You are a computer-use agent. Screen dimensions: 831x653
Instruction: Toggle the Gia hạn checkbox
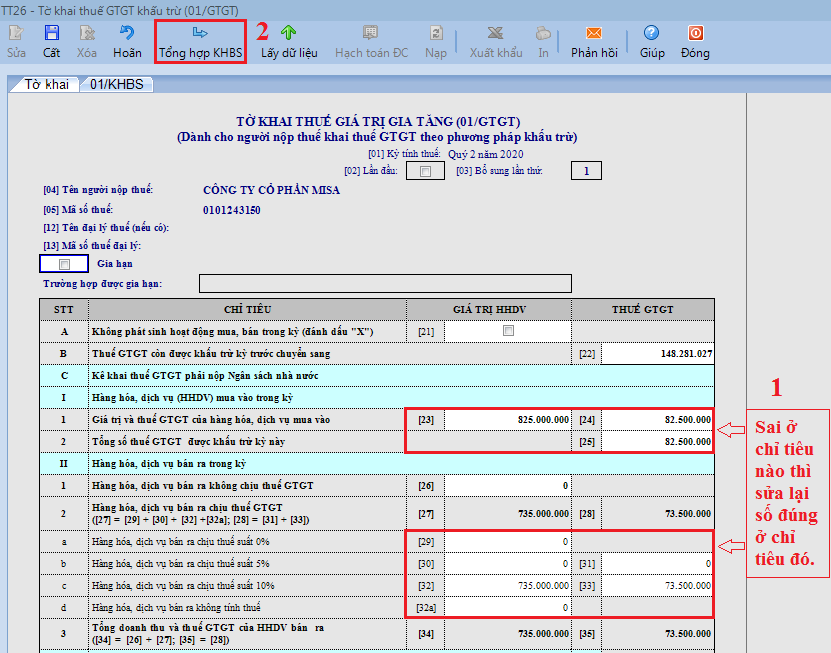pos(64,264)
